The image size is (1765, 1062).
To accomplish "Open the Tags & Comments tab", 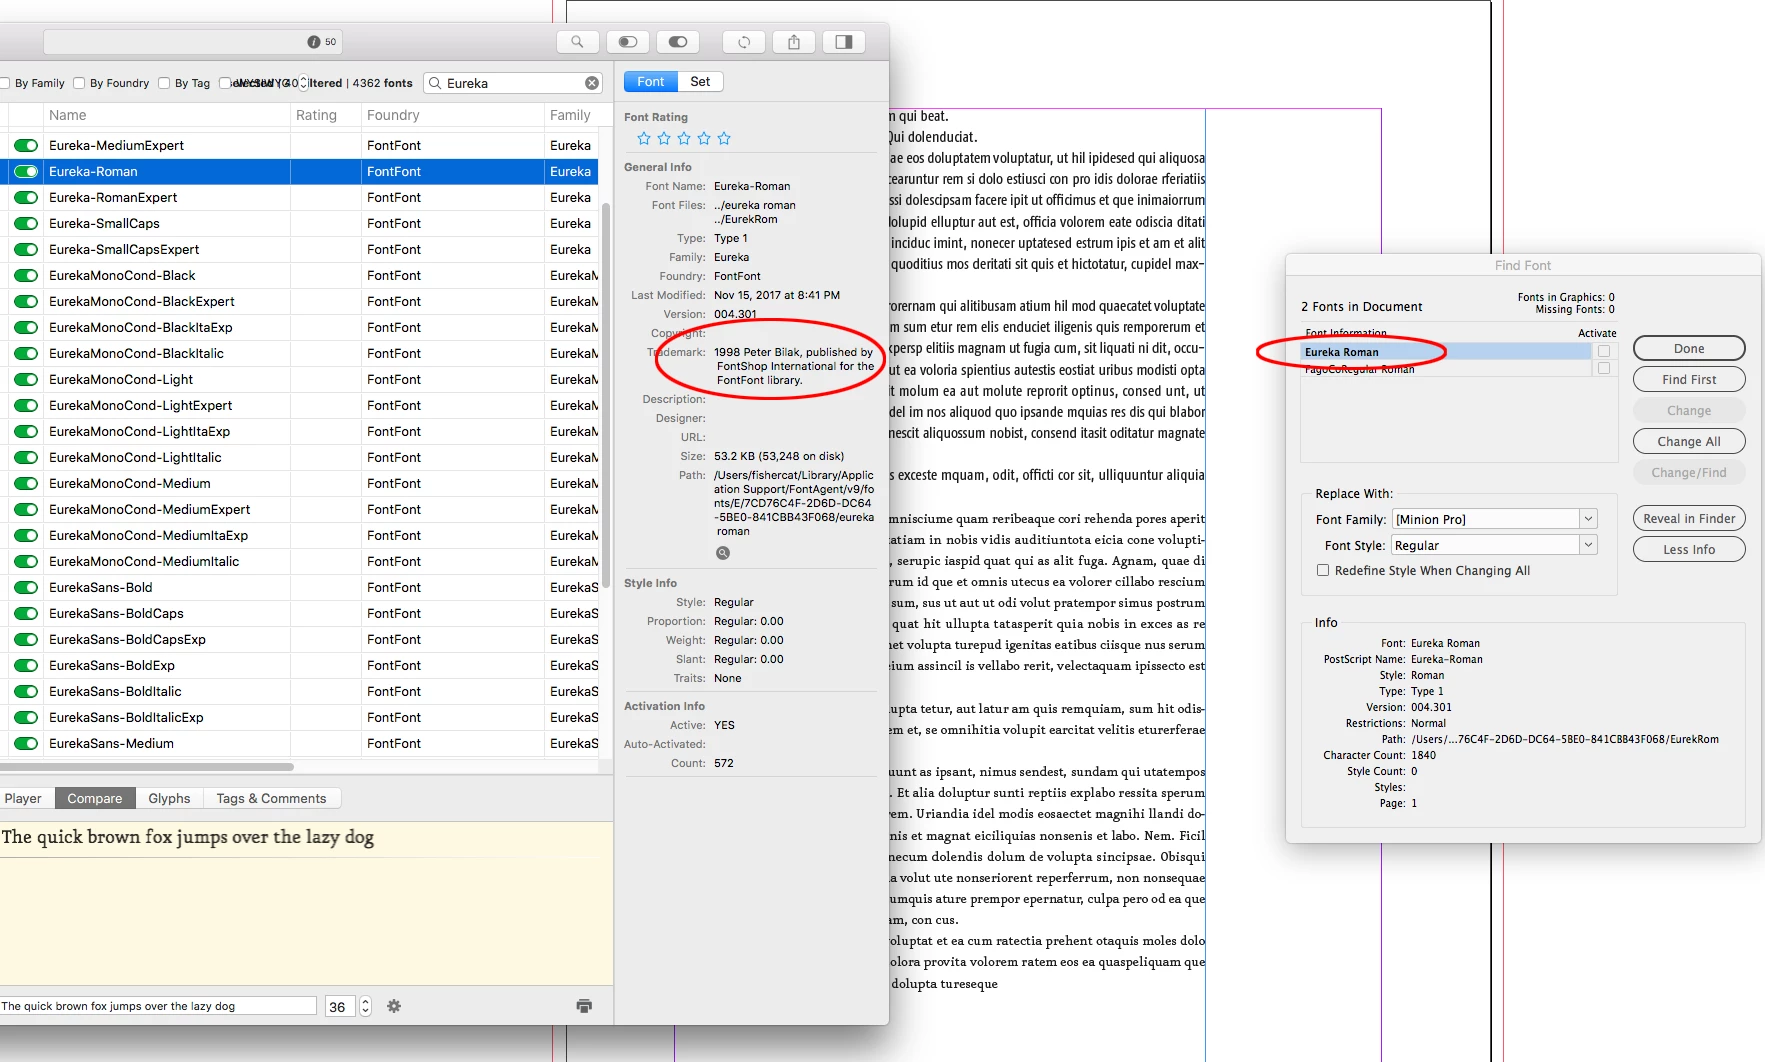I will point(271,798).
